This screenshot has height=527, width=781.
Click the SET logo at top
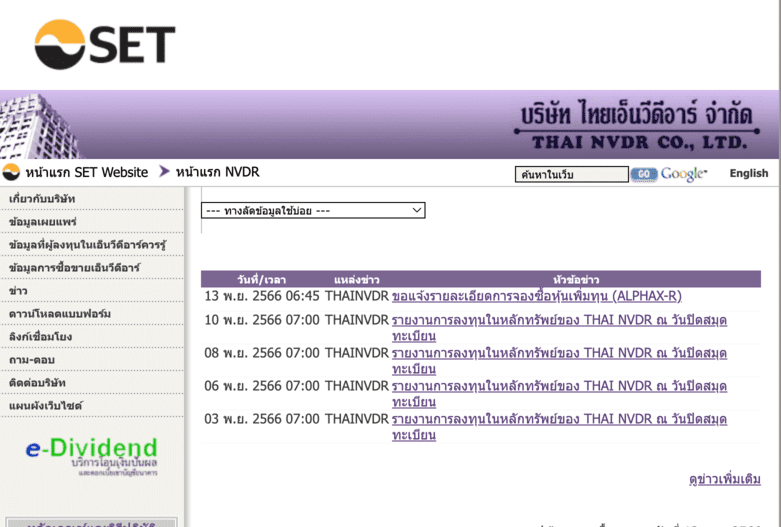[105, 44]
